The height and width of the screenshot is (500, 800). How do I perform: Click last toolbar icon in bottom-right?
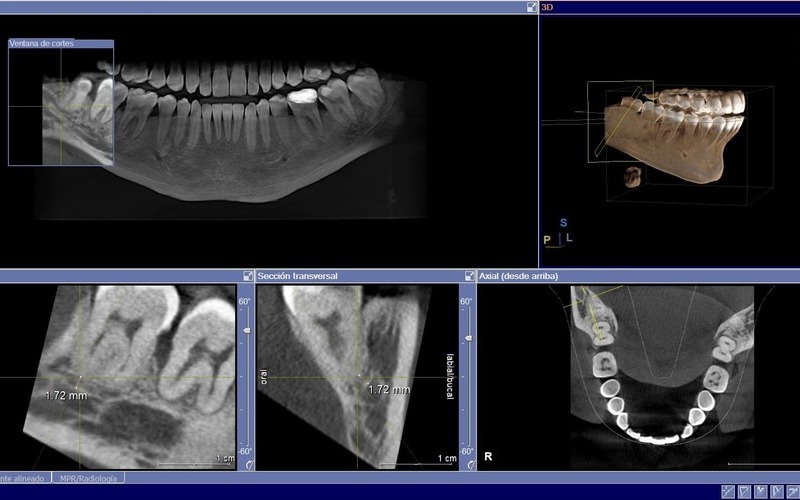[x=793, y=491]
